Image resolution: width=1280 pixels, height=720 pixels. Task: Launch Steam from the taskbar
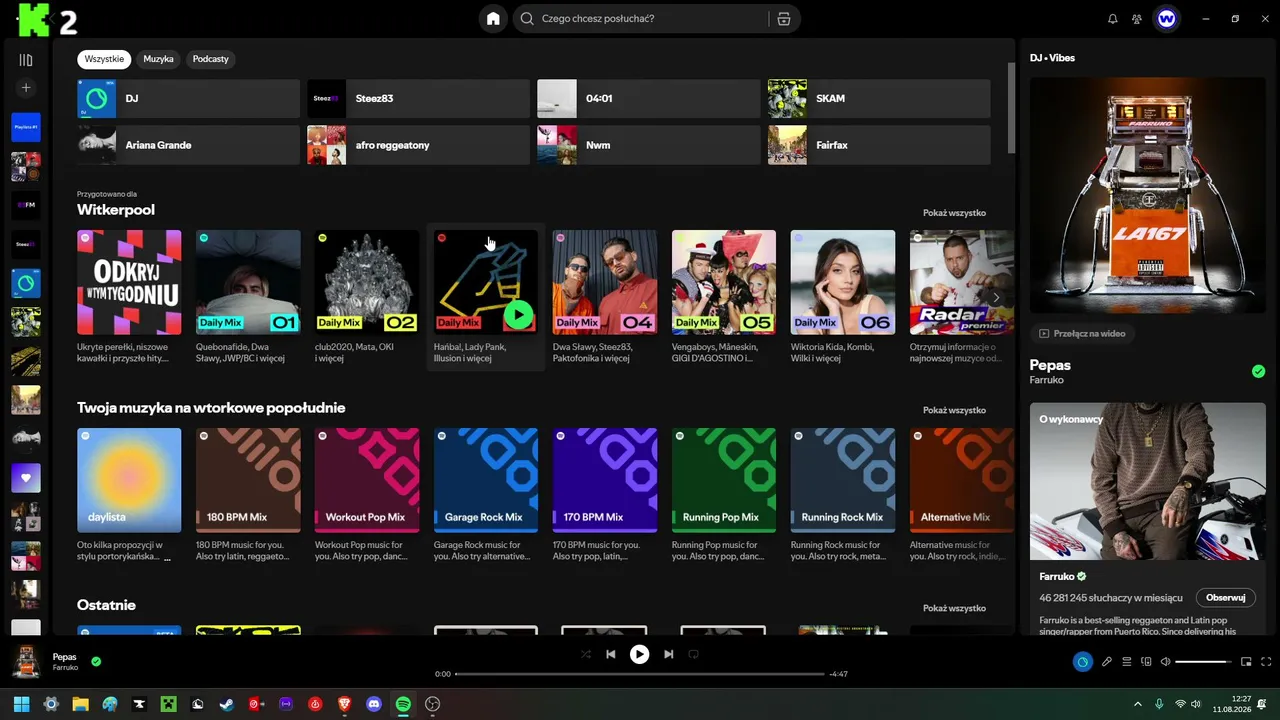[x=227, y=704]
